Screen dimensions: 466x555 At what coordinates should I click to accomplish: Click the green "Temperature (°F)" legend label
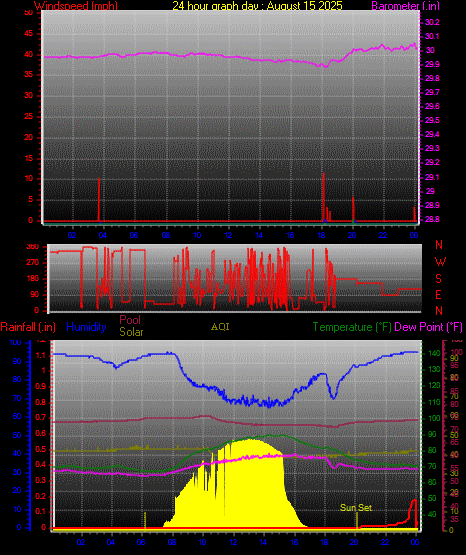coord(352,327)
